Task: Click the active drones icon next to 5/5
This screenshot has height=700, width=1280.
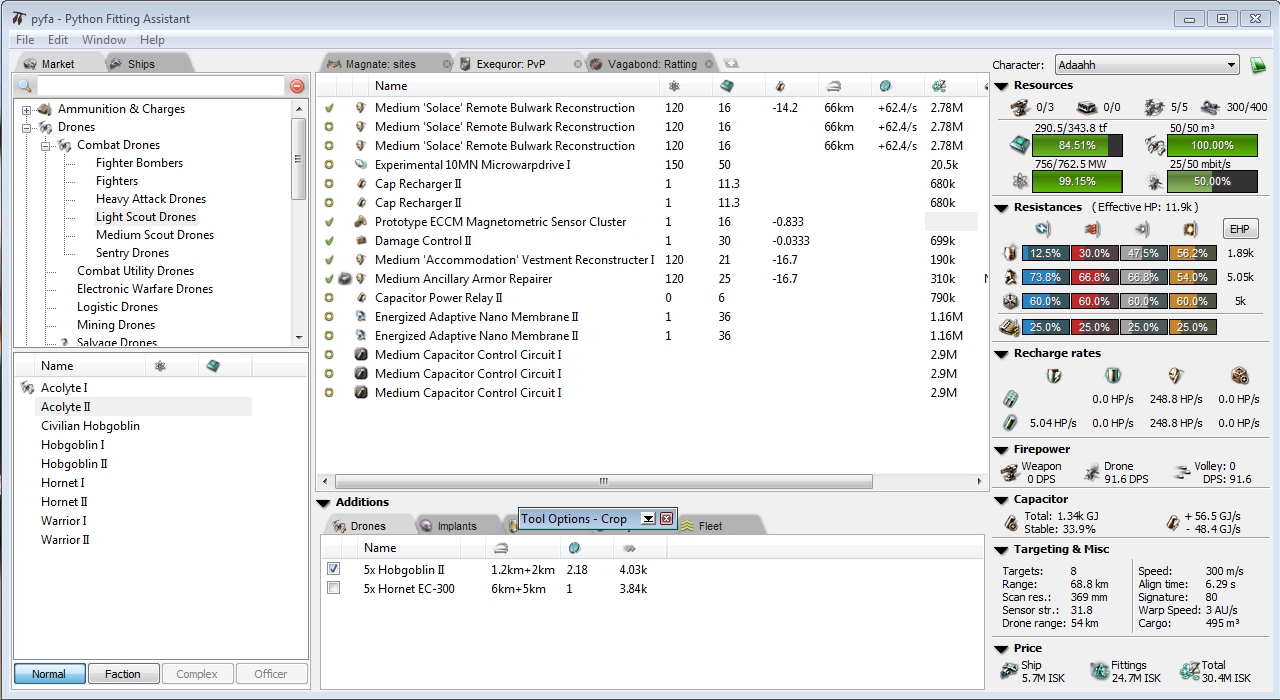Action: (x=1154, y=107)
